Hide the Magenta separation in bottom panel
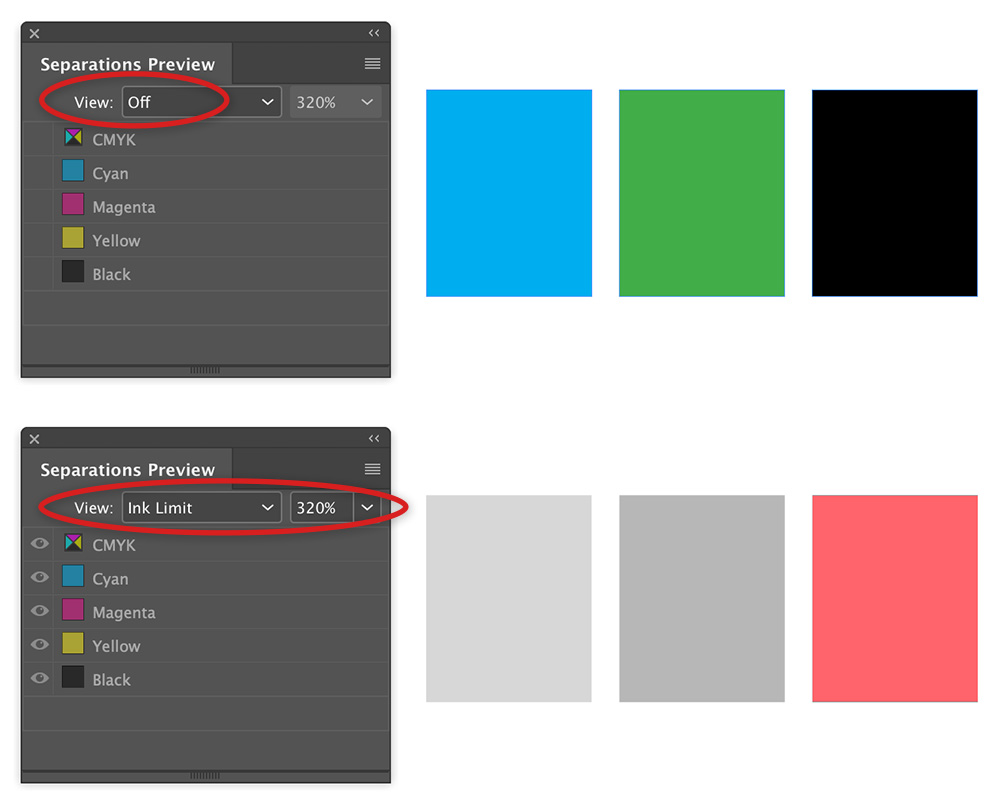 pos(39,611)
